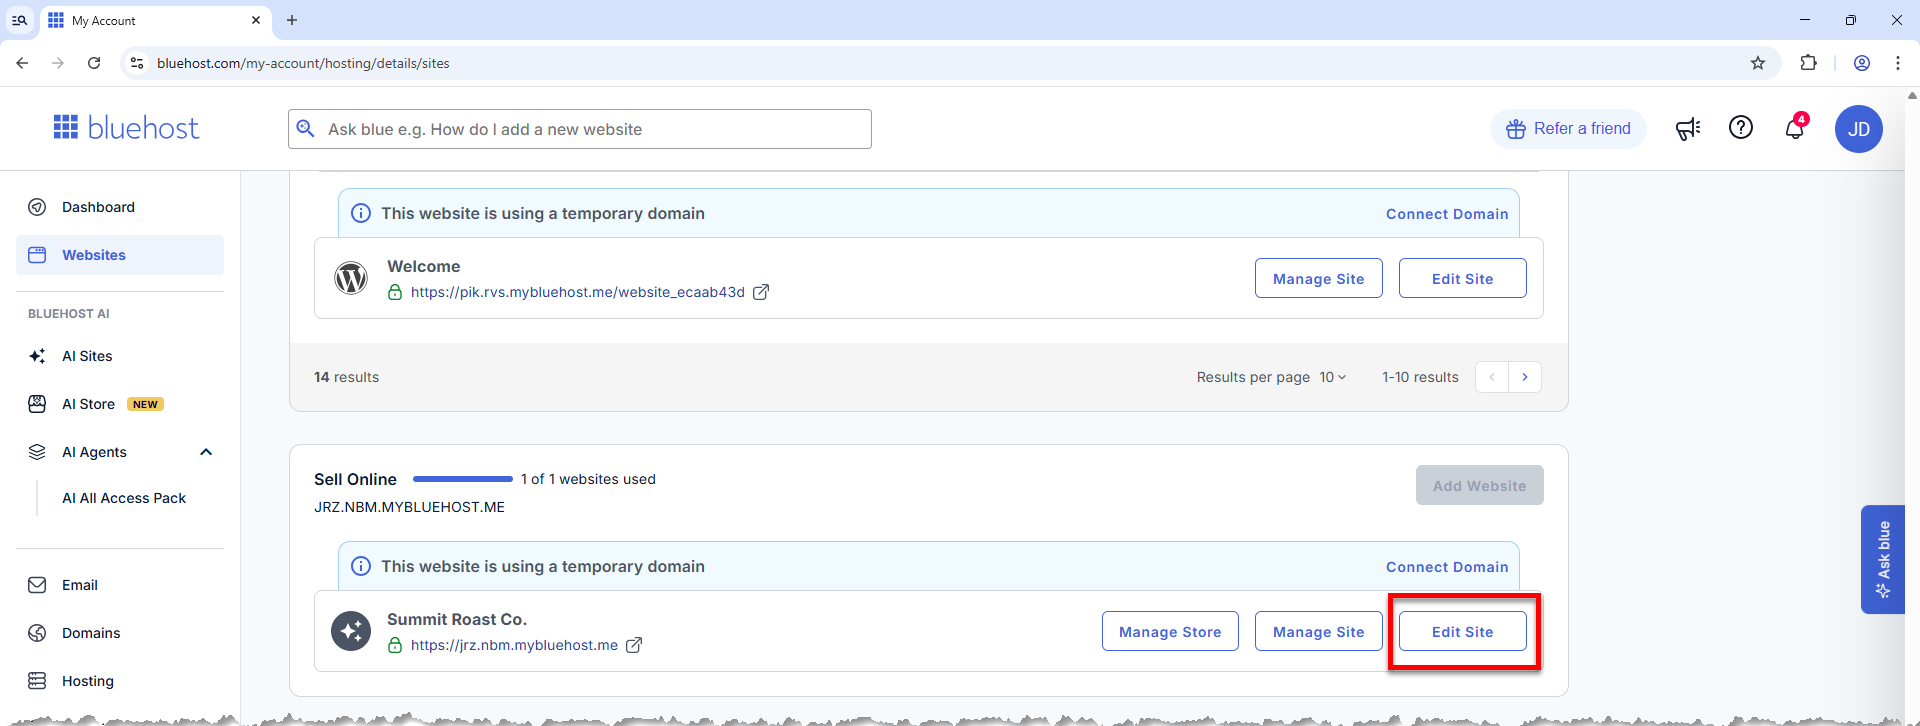Bookmark this page with the star icon
Image resolution: width=1920 pixels, height=726 pixels.
(x=1758, y=63)
